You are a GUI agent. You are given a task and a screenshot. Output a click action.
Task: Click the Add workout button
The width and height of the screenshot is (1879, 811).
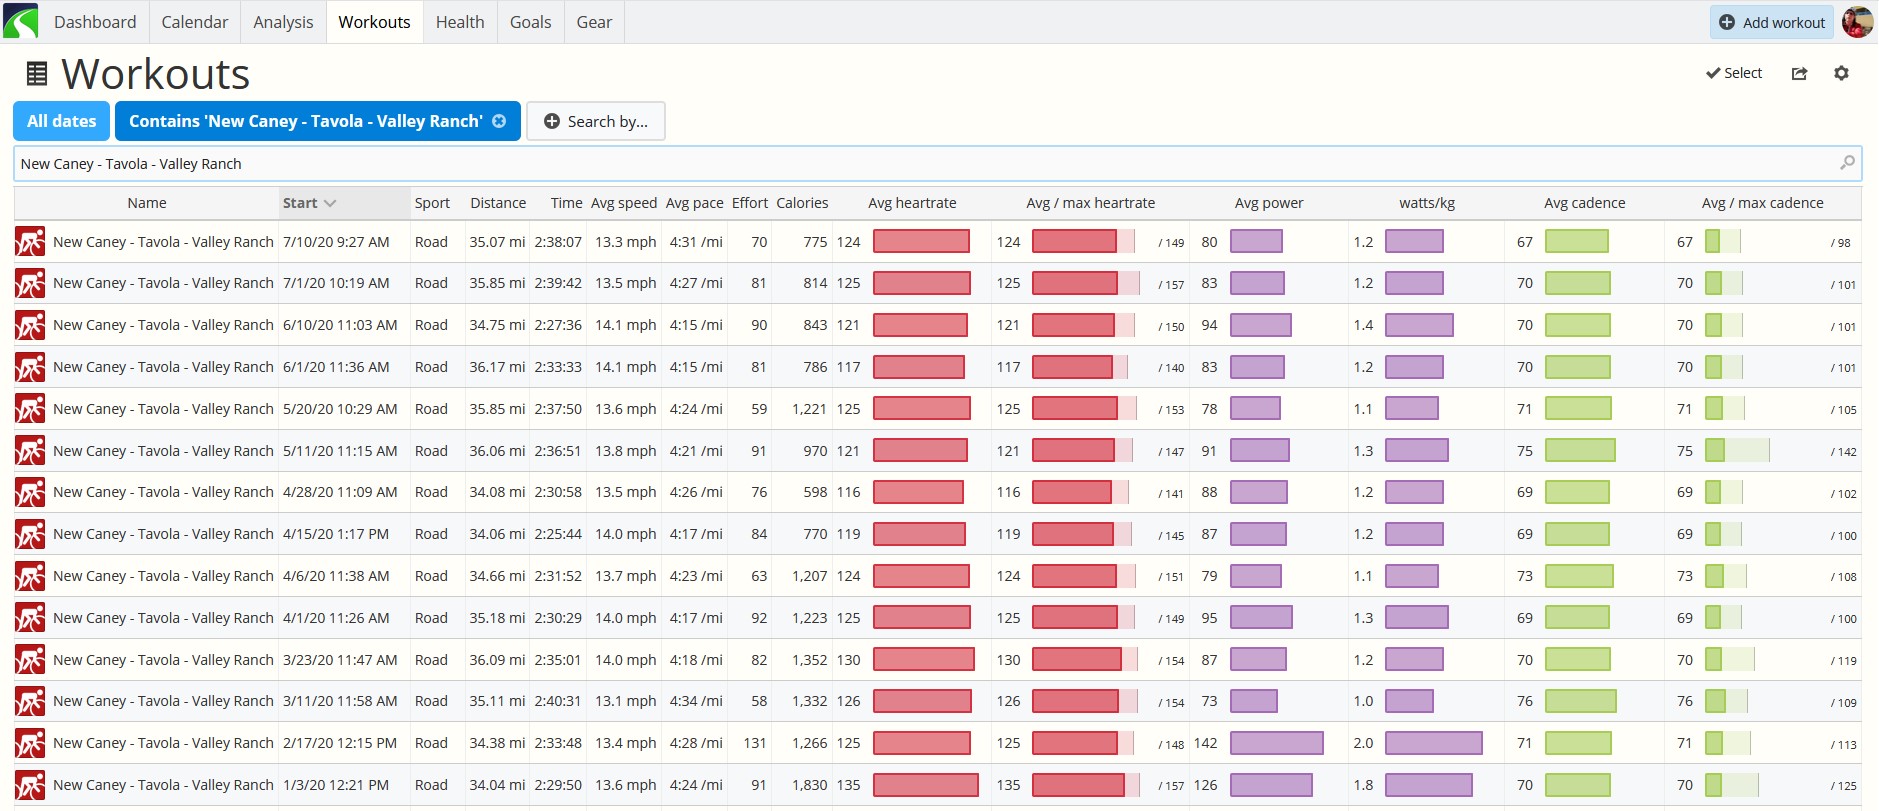pos(1772,22)
